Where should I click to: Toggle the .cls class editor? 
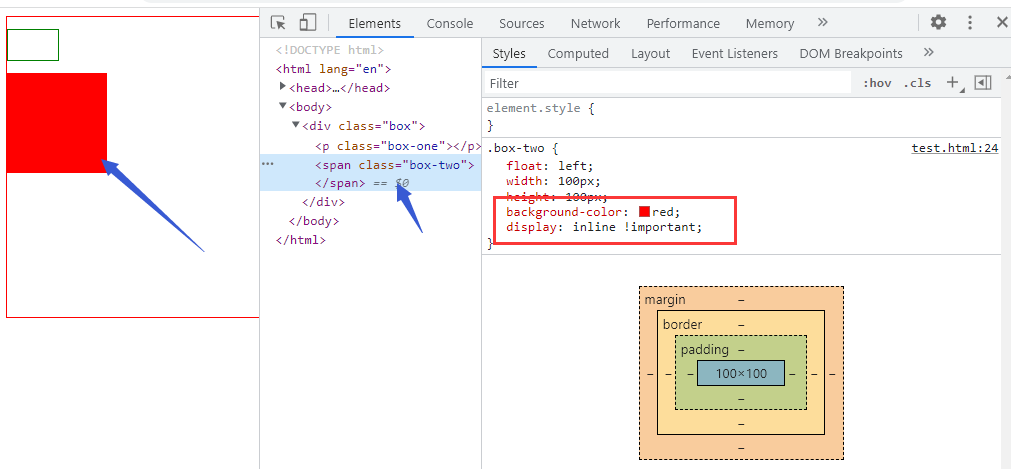917,83
